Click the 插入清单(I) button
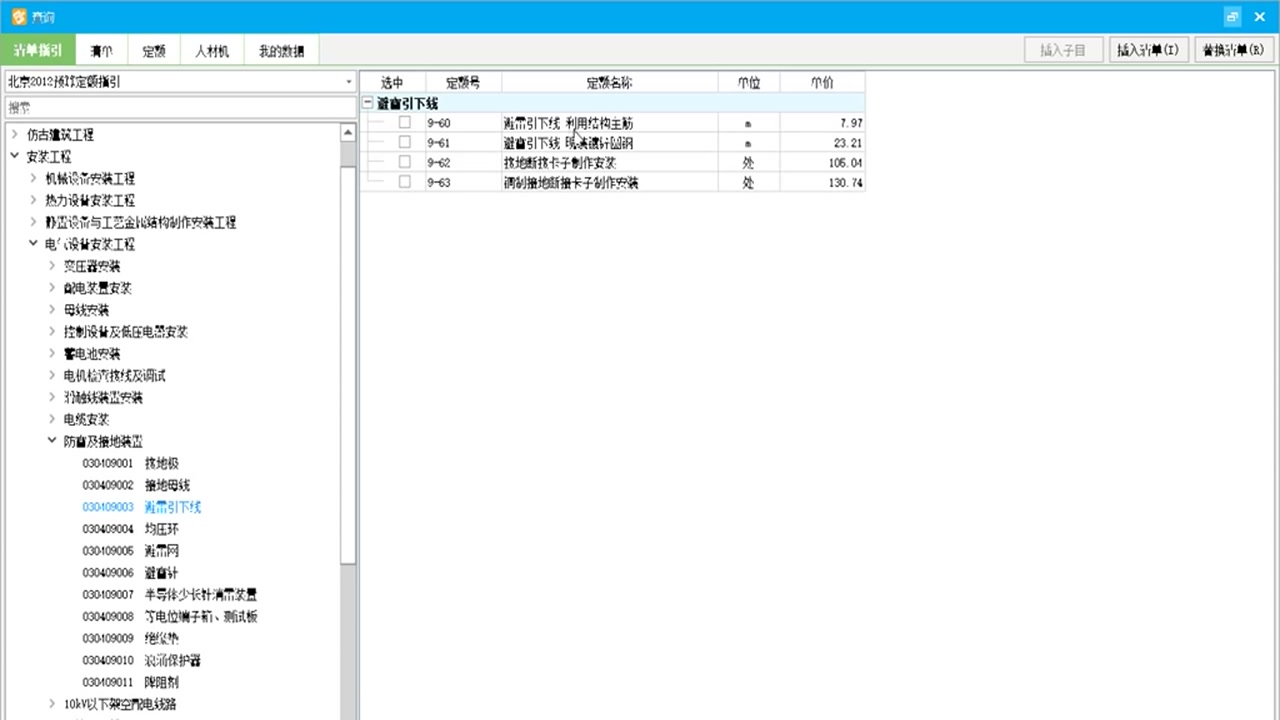Image resolution: width=1280 pixels, height=720 pixels. coord(1148,50)
